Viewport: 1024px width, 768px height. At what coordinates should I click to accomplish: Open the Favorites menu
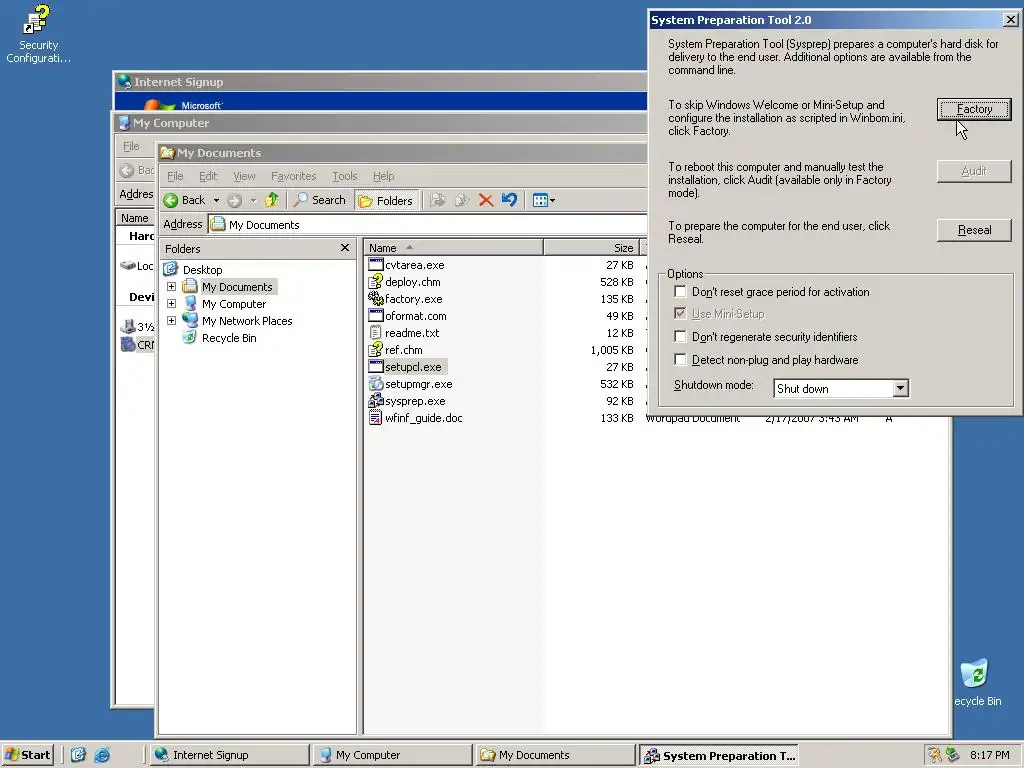click(293, 176)
